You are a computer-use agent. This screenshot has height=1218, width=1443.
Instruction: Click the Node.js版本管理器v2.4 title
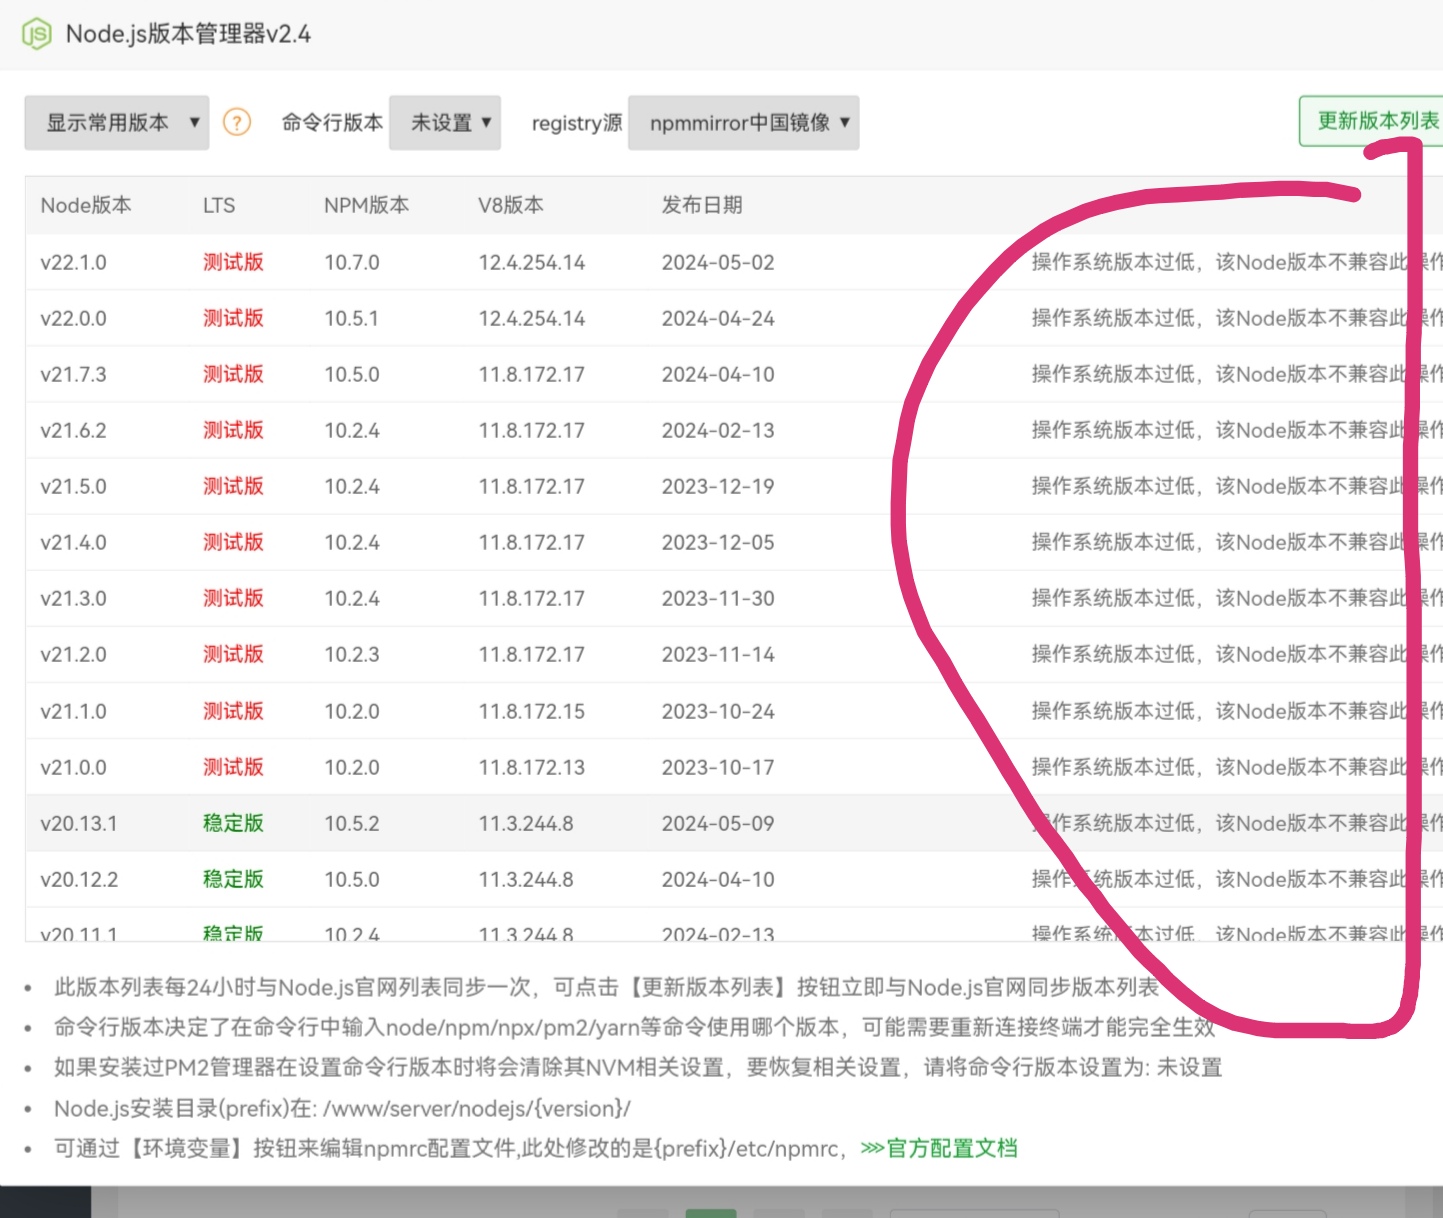188,34
